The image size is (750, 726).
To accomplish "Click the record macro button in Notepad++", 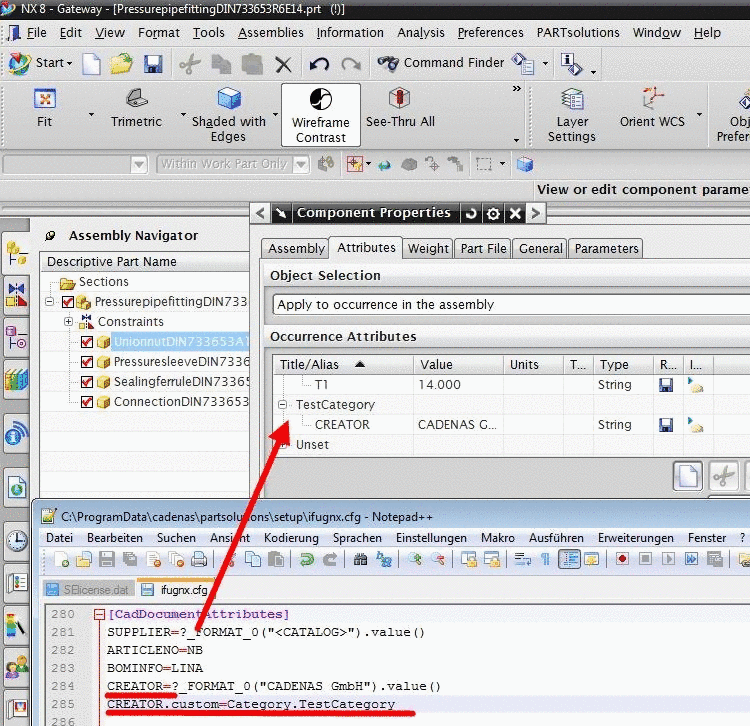I will tap(622, 559).
